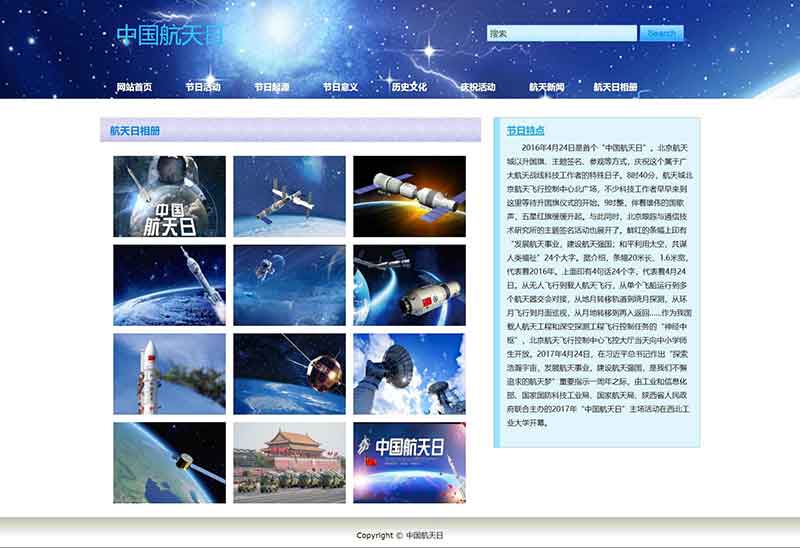Open 航天日相册 in the navigation bar
The width and height of the screenshot is (800, 548).
pos(615,87)
